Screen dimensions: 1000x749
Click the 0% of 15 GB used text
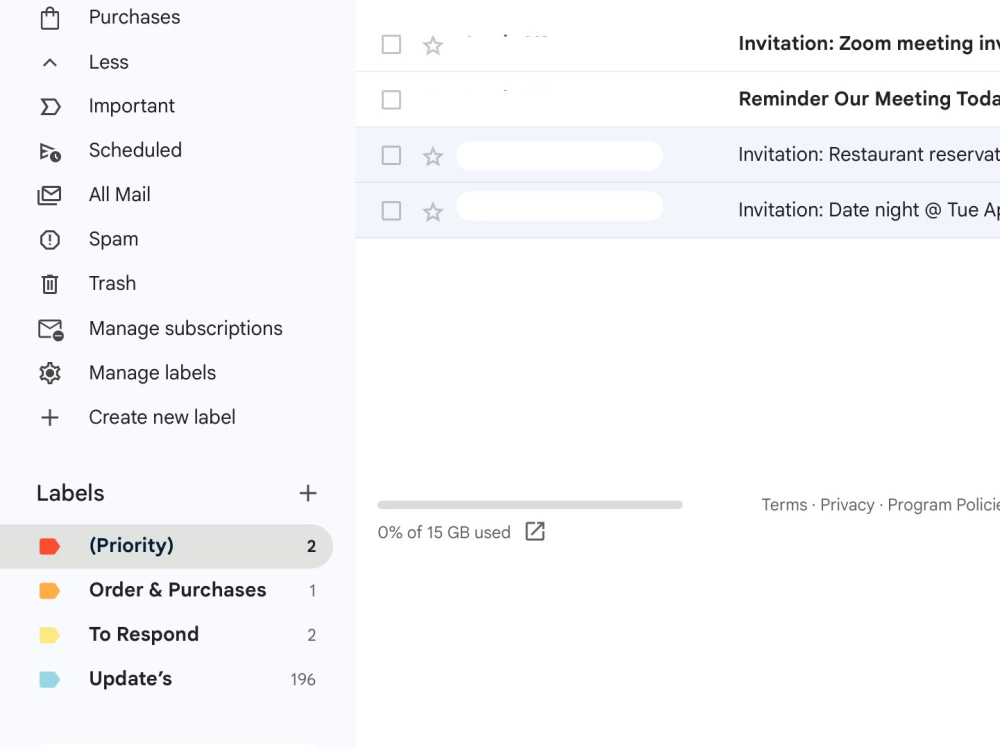point(444,532)
